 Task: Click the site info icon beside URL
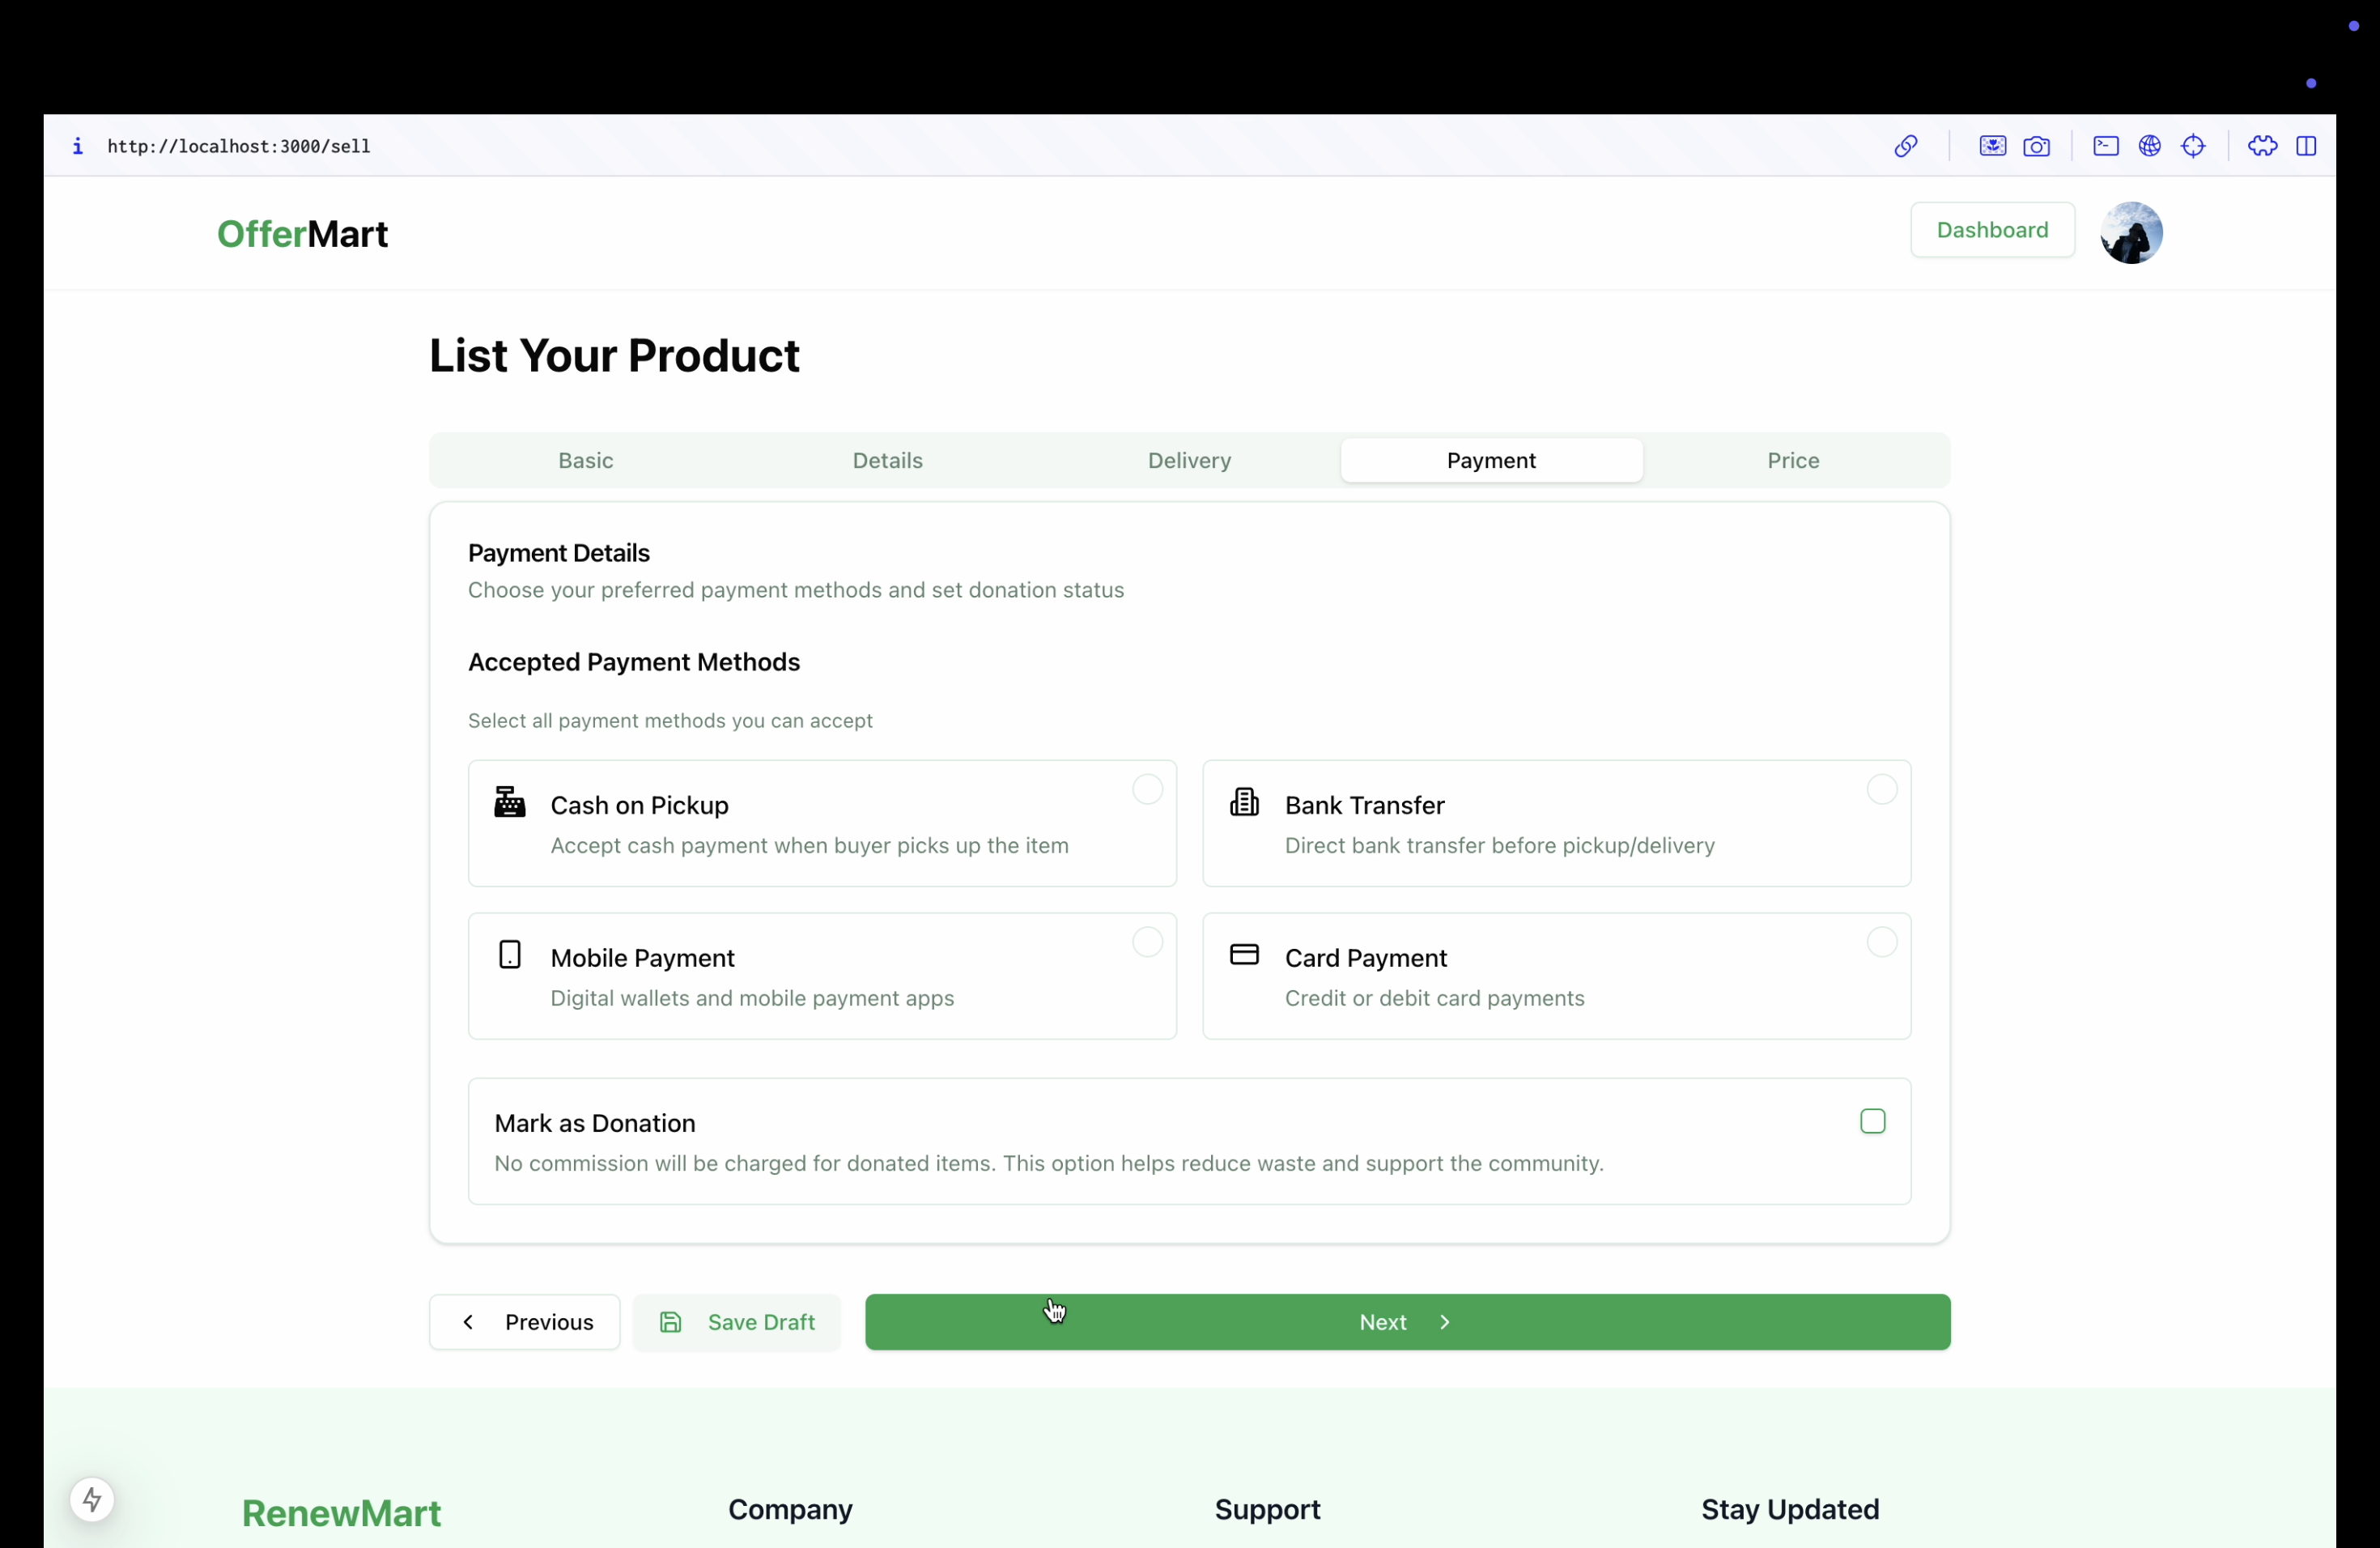78,146
